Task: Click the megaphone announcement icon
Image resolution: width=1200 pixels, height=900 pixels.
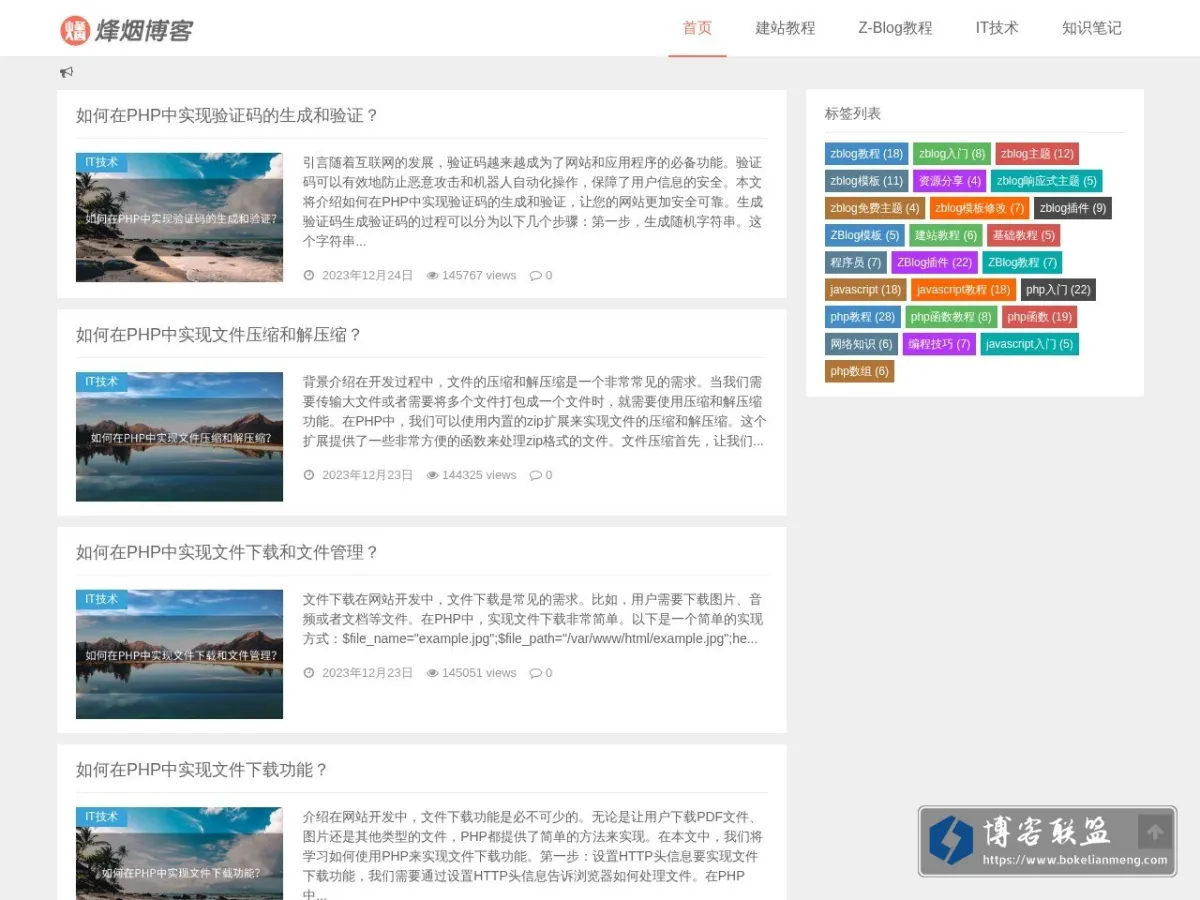Action: pyautogui.click(x=66, y=72)
